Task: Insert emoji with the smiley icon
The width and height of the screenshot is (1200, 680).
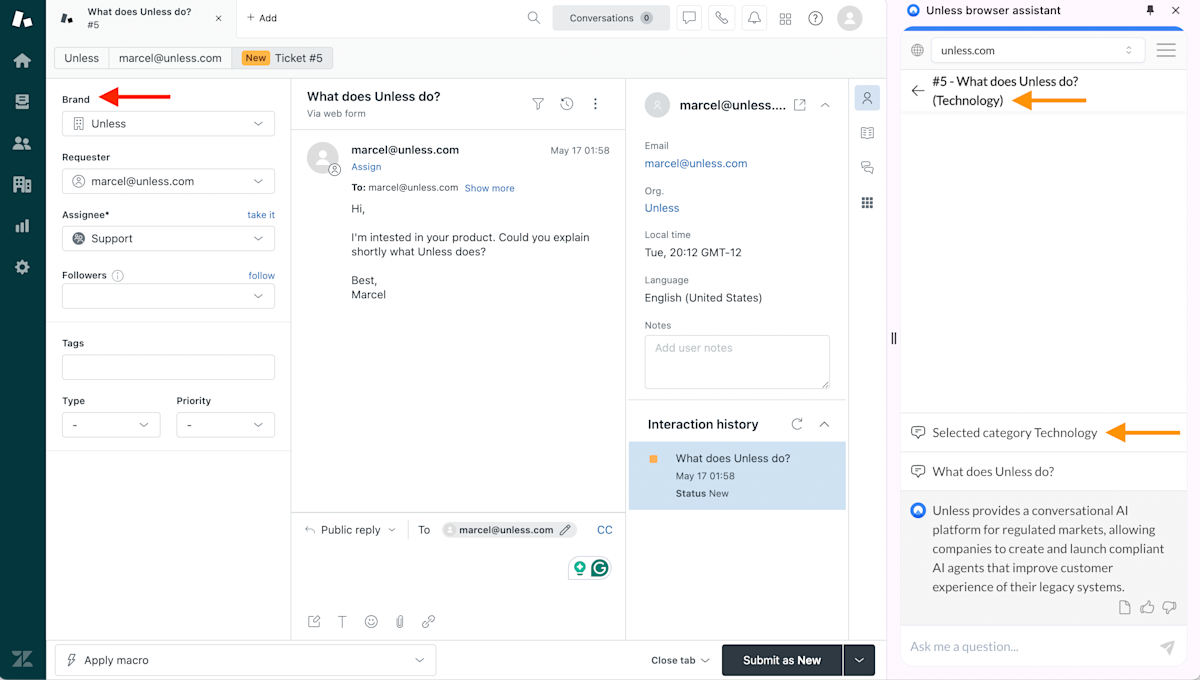Action: [371, 621]
